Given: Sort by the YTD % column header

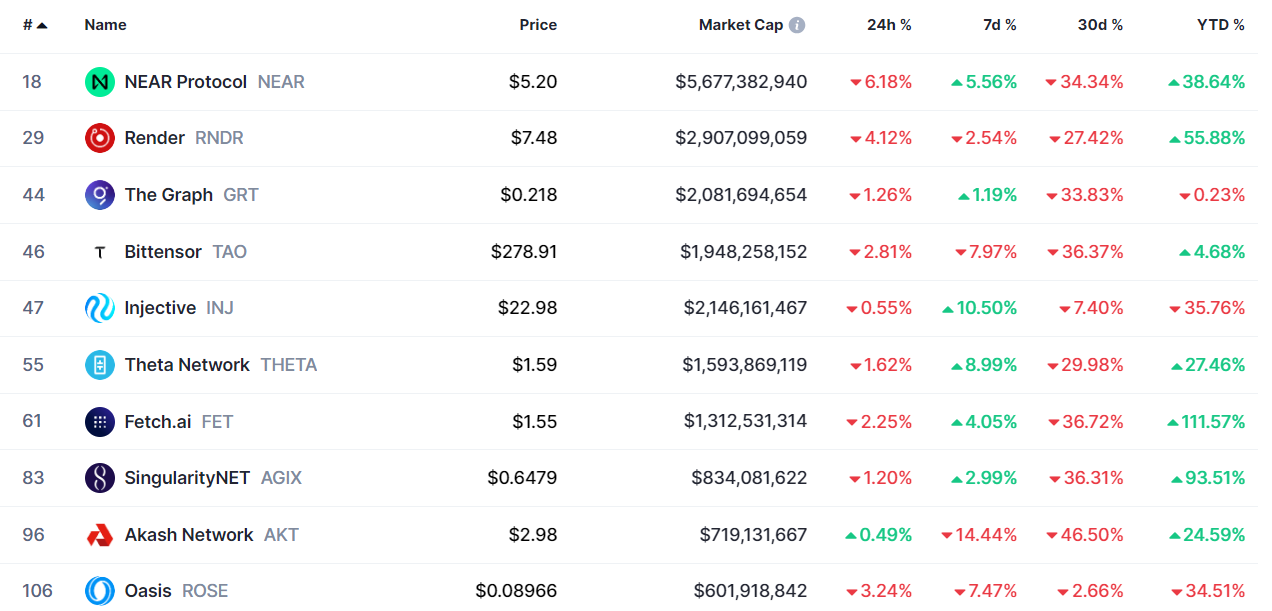Looking at the screenshot, I should (1221, 25).
